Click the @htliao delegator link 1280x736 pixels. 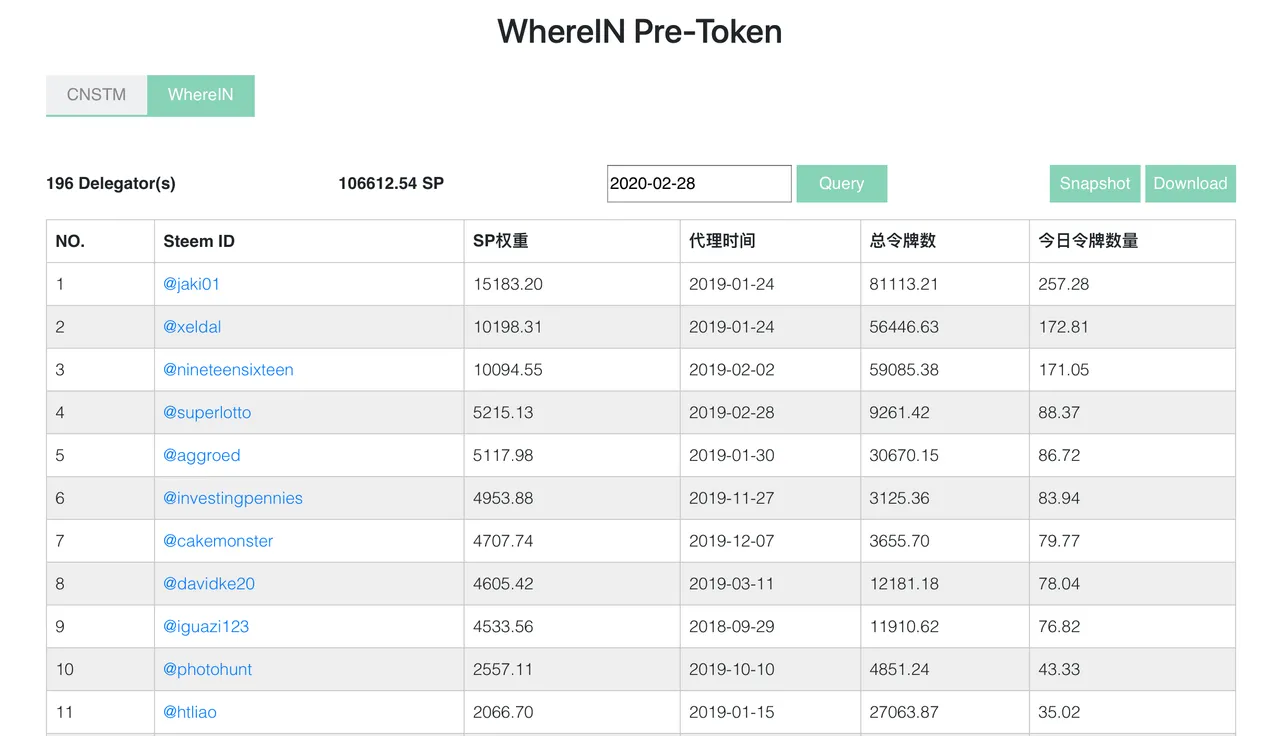(189, 712)
